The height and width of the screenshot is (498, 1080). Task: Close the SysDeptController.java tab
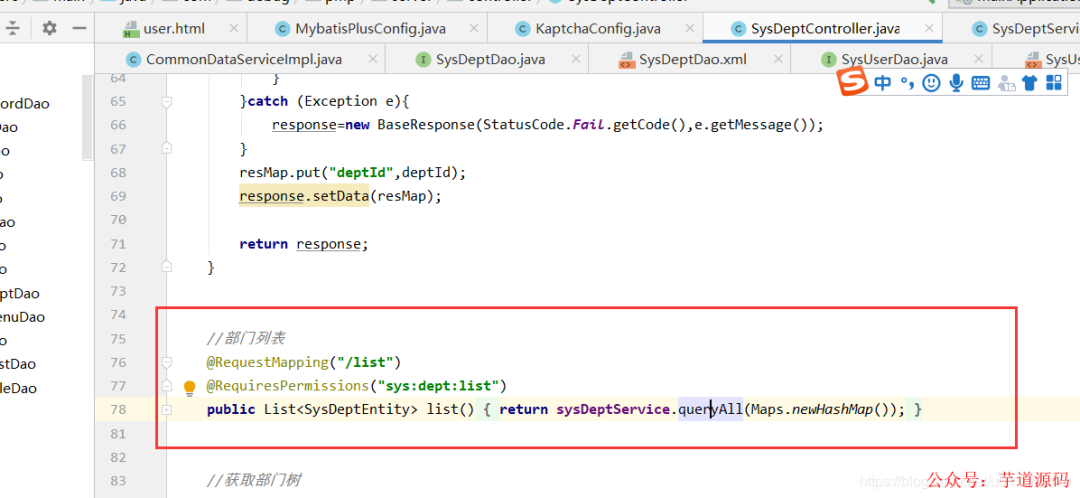pyautogui.click(x=929, y=28)
